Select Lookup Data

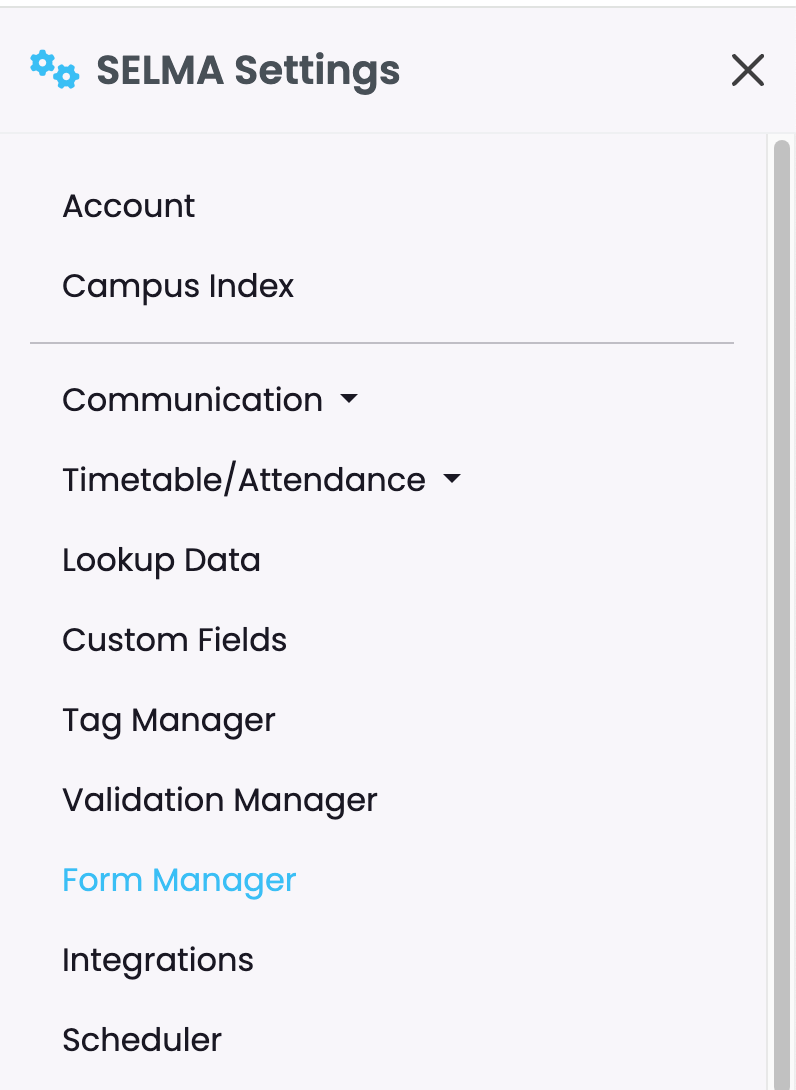pos(161,560)
